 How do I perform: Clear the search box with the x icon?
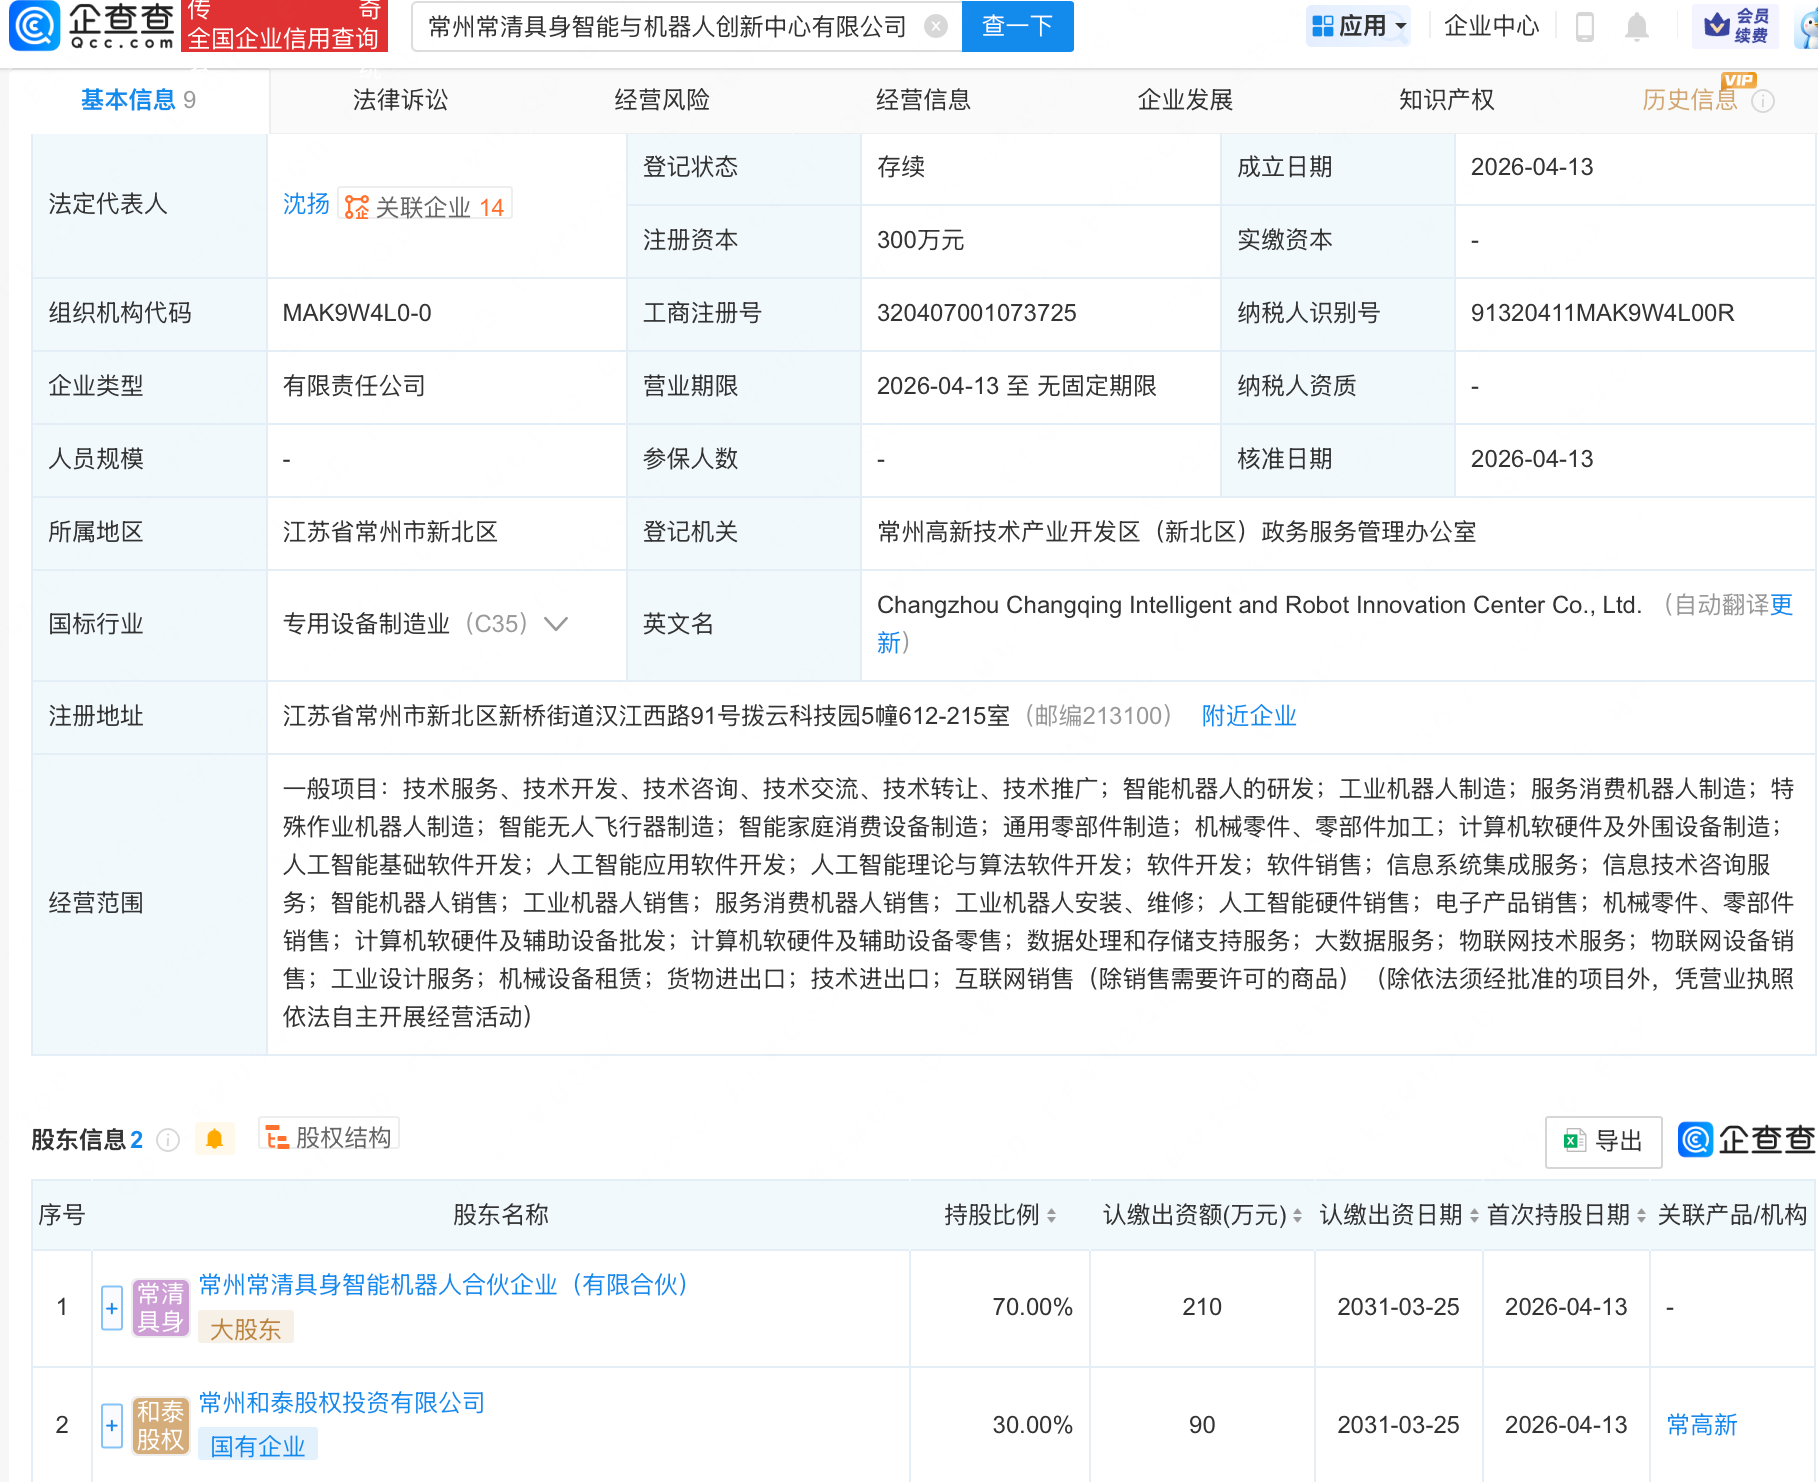point(935,27)
